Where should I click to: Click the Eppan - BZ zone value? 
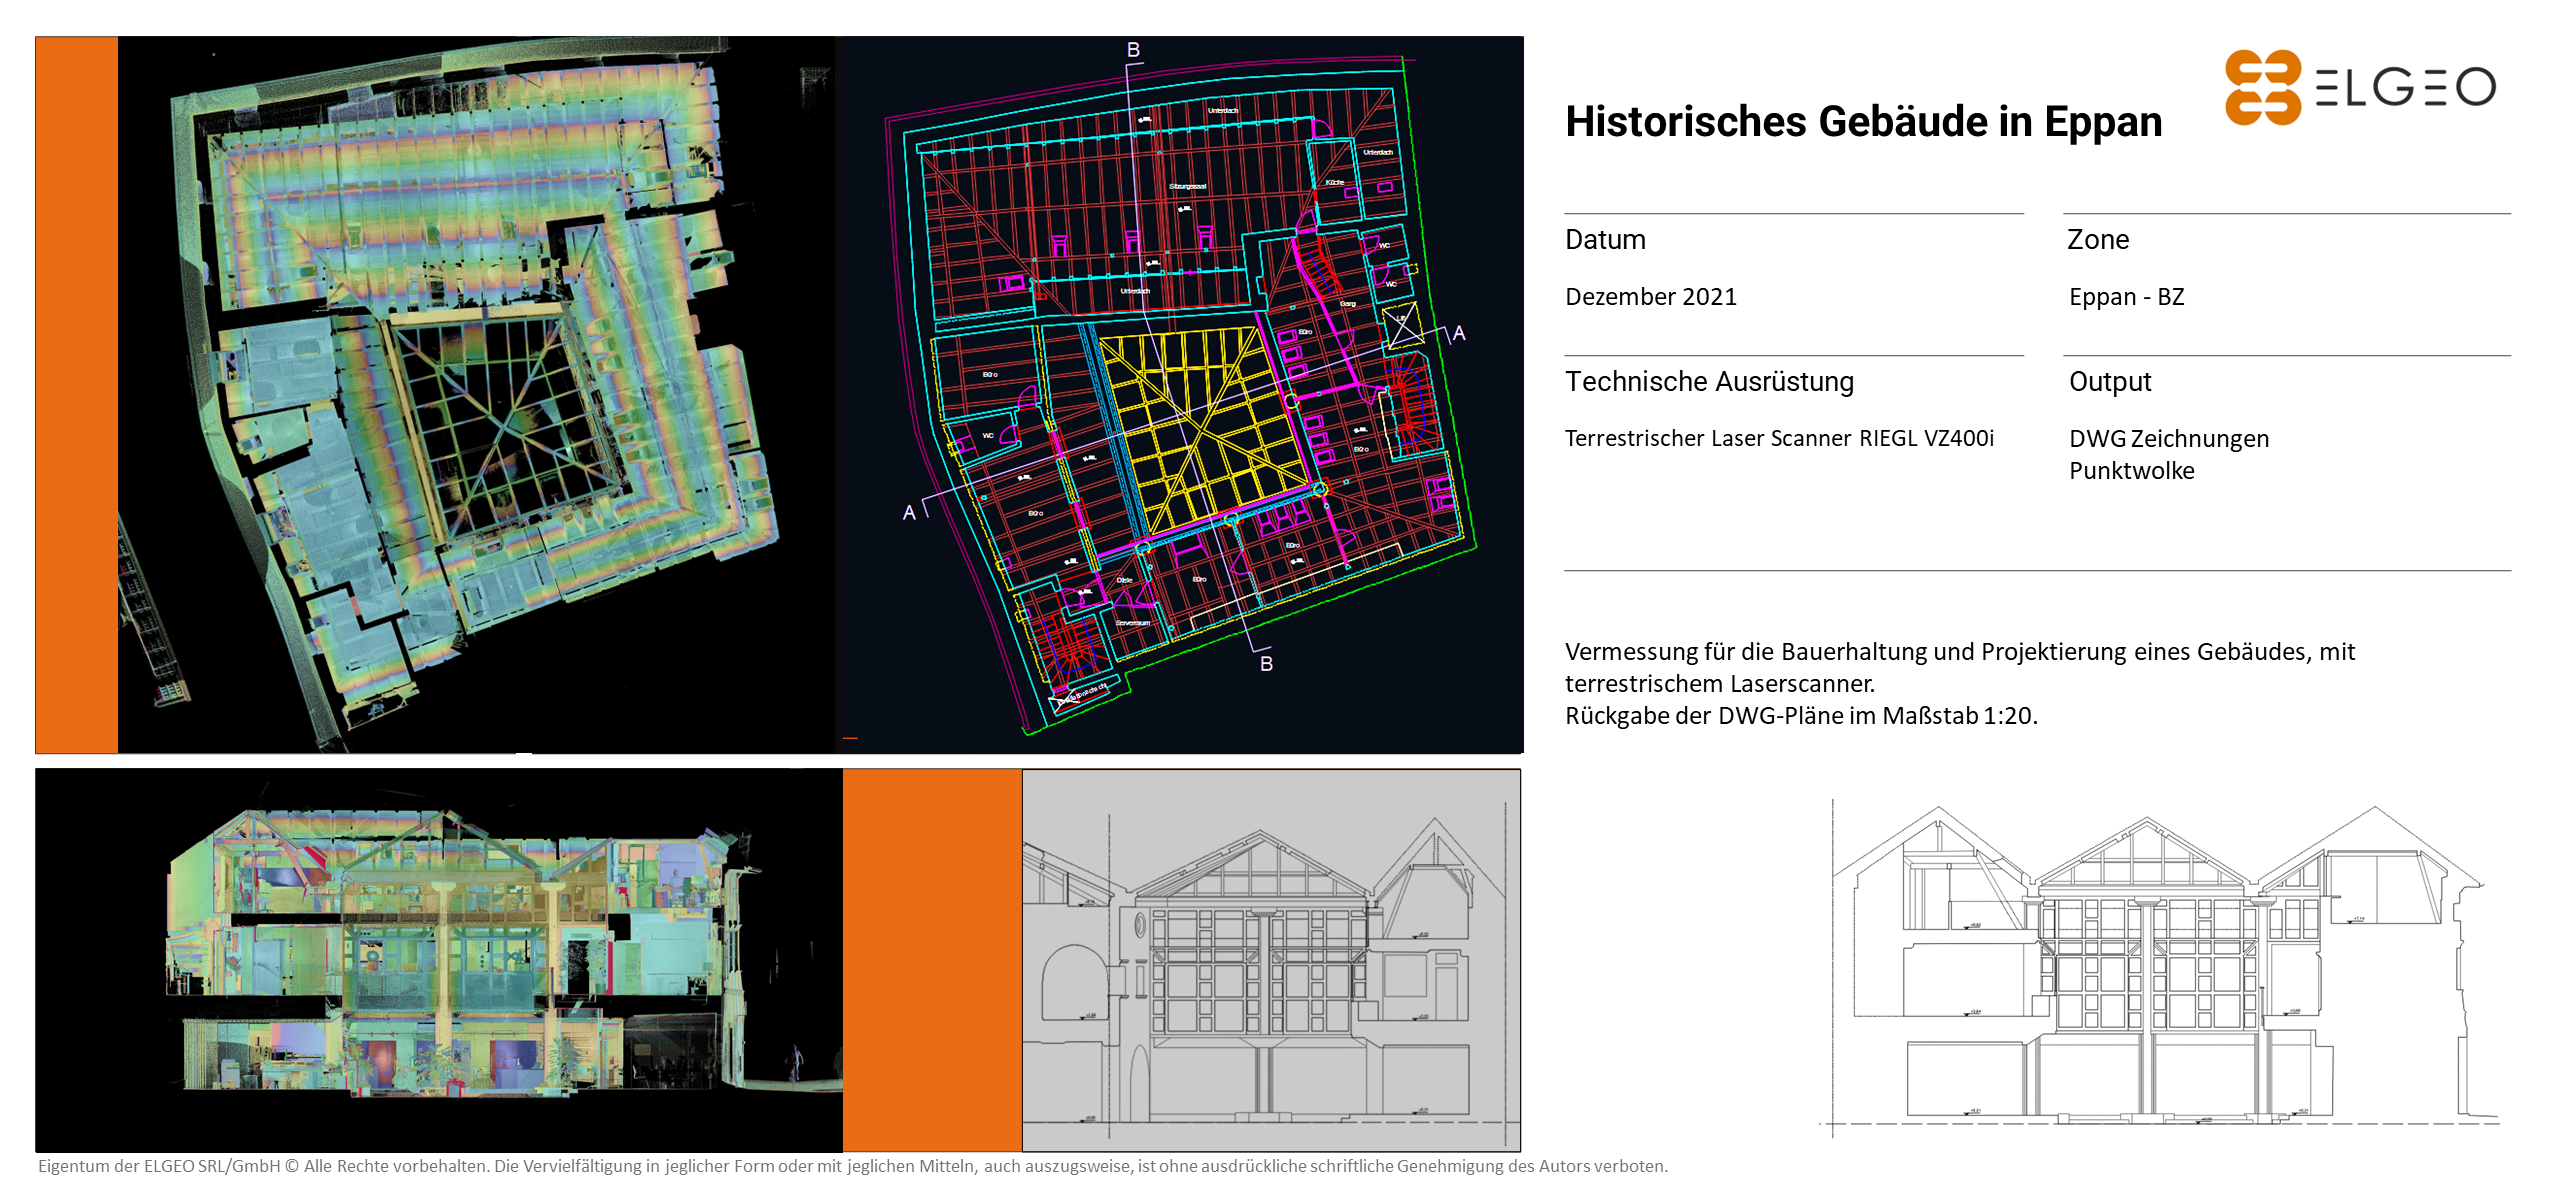click(x=2126, y=297)
